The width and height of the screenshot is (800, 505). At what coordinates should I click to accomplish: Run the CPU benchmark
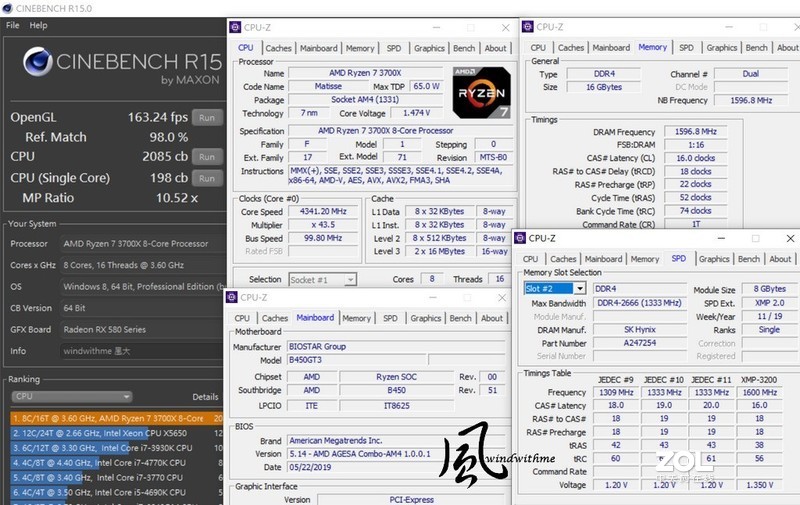pyautogui.click(x=207, y=157)
